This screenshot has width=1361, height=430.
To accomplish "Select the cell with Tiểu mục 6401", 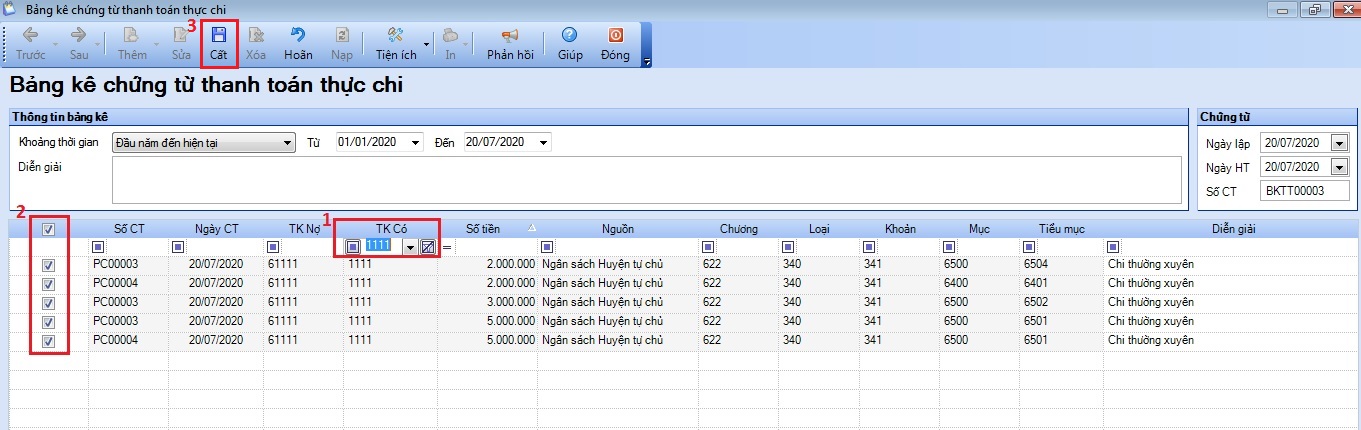I will [1062, 284].
